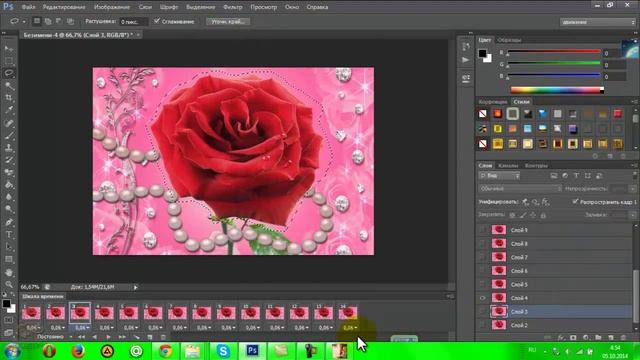The image size is (640, 360).
Task: Click red R channel slider
Action: pyautogui.click(x=553, y=52)
